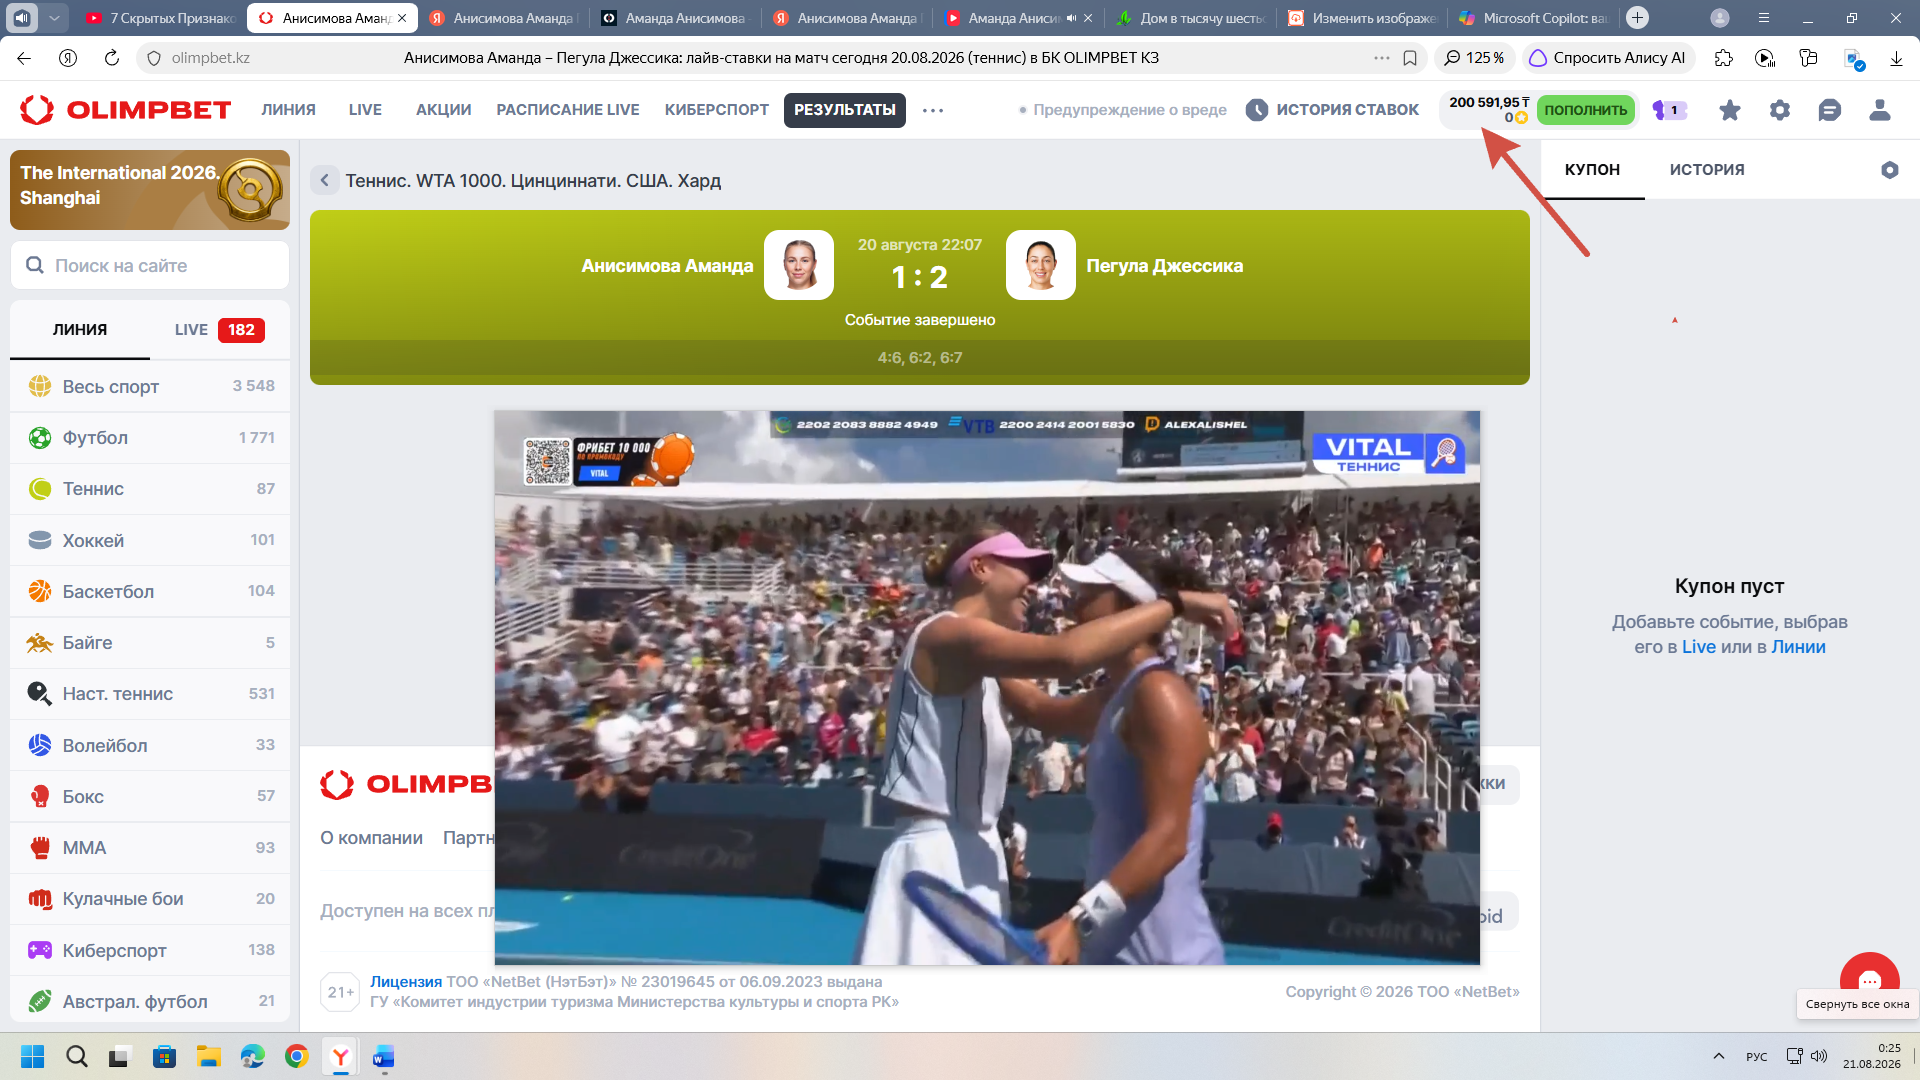Select Теннис in sports list

point(150,489)
